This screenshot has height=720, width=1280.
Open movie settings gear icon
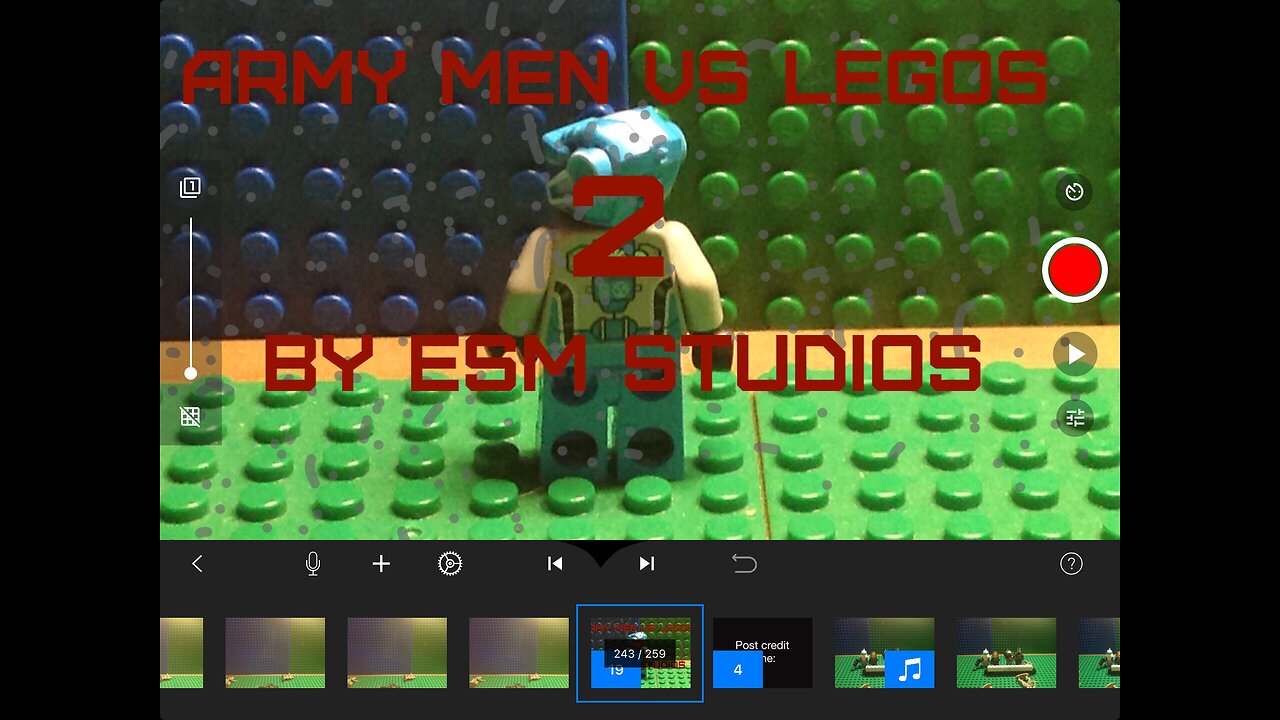[x=450, y=564]
